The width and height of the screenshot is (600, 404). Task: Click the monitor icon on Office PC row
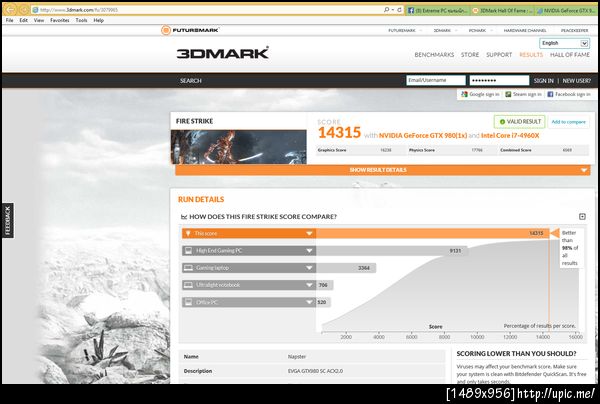[x=188, y=302]
